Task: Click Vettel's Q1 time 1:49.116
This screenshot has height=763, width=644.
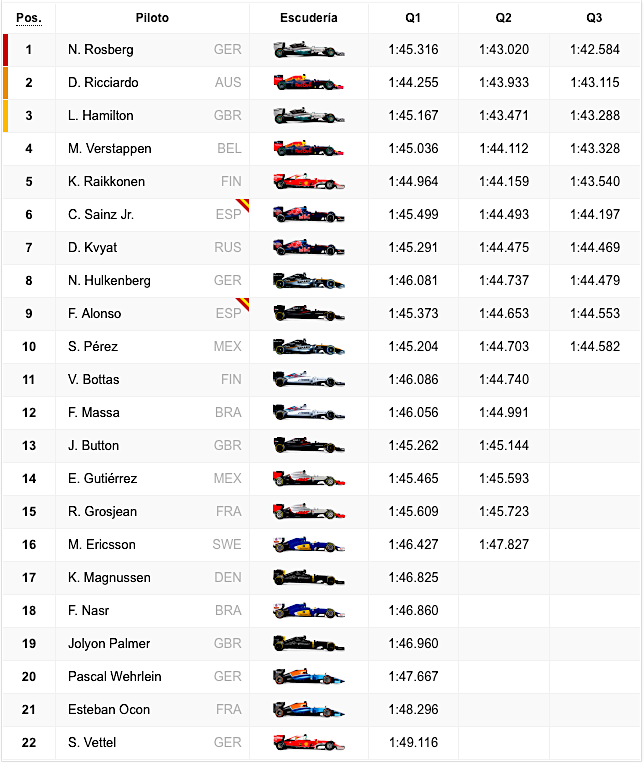Action: click(413, 743)
